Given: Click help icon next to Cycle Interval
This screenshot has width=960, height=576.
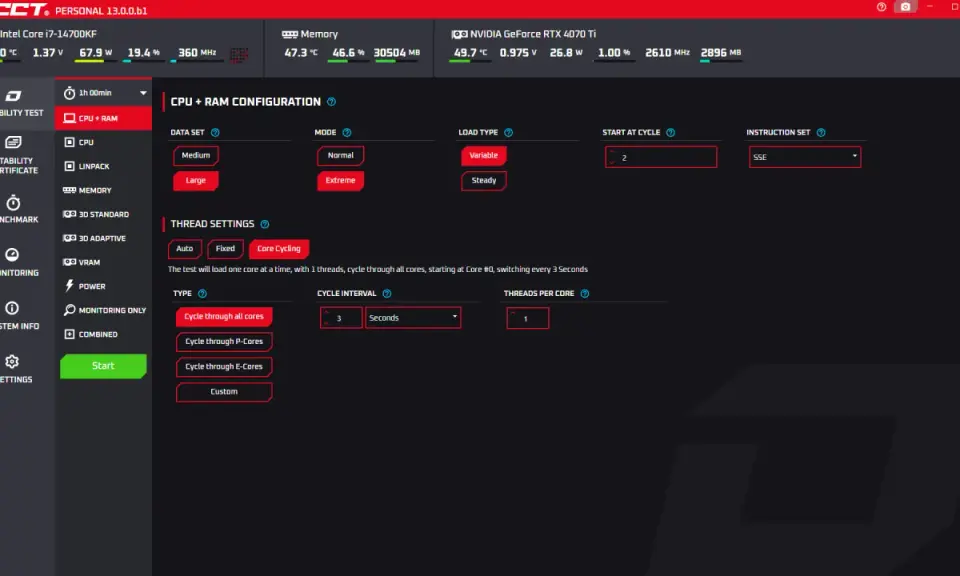Looking at the screenshot, I should coord(386,293).
